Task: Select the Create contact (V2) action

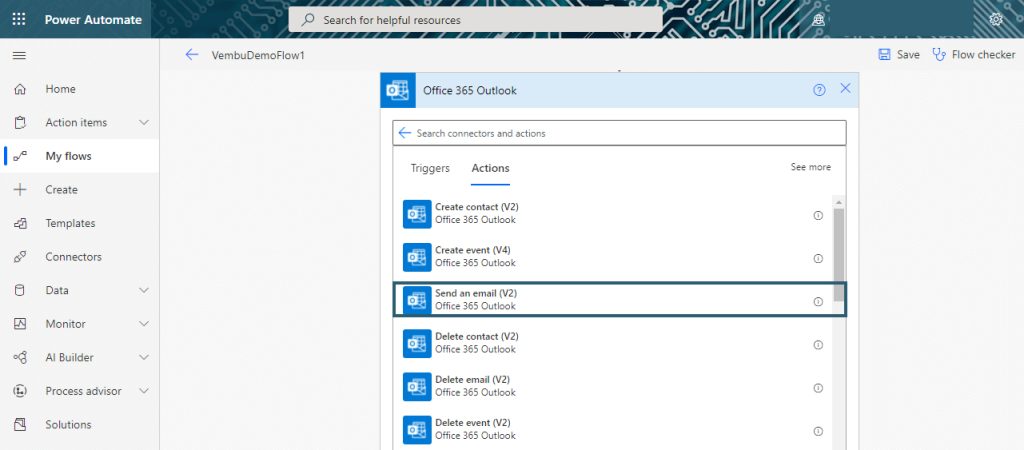Action: click(x=613, y=214)
